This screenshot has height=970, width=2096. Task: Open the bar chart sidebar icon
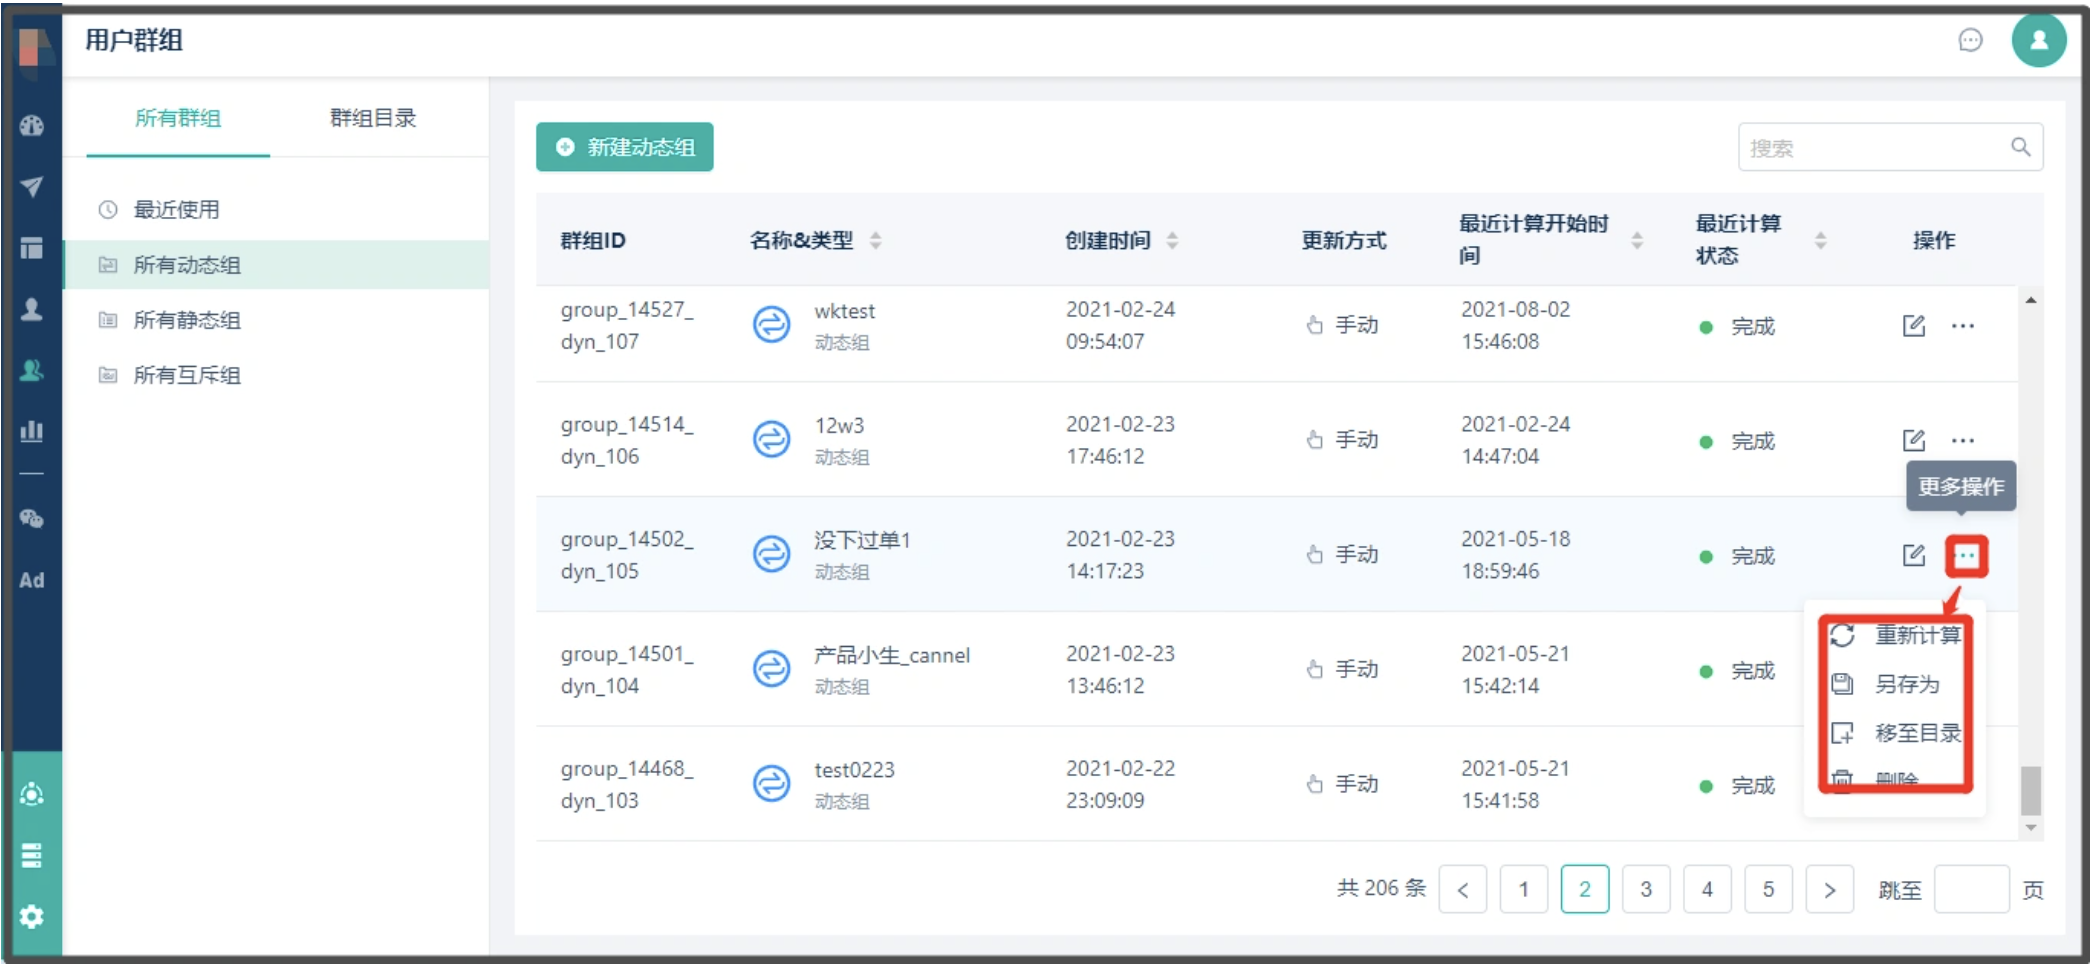click(x=32, y=431)
